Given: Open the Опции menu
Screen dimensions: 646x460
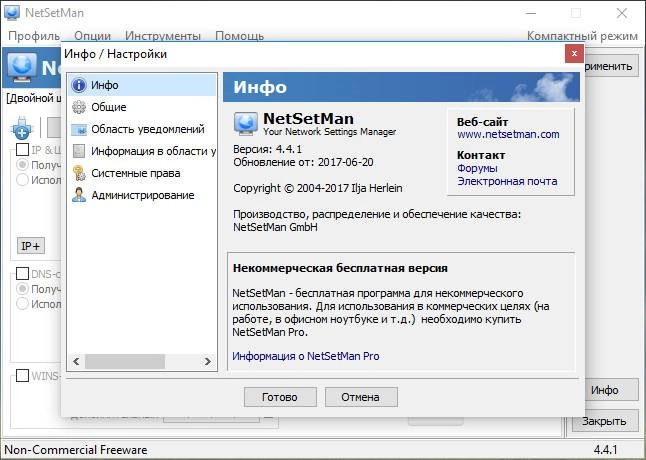Looking at the screenshot, I should [93, 36].
